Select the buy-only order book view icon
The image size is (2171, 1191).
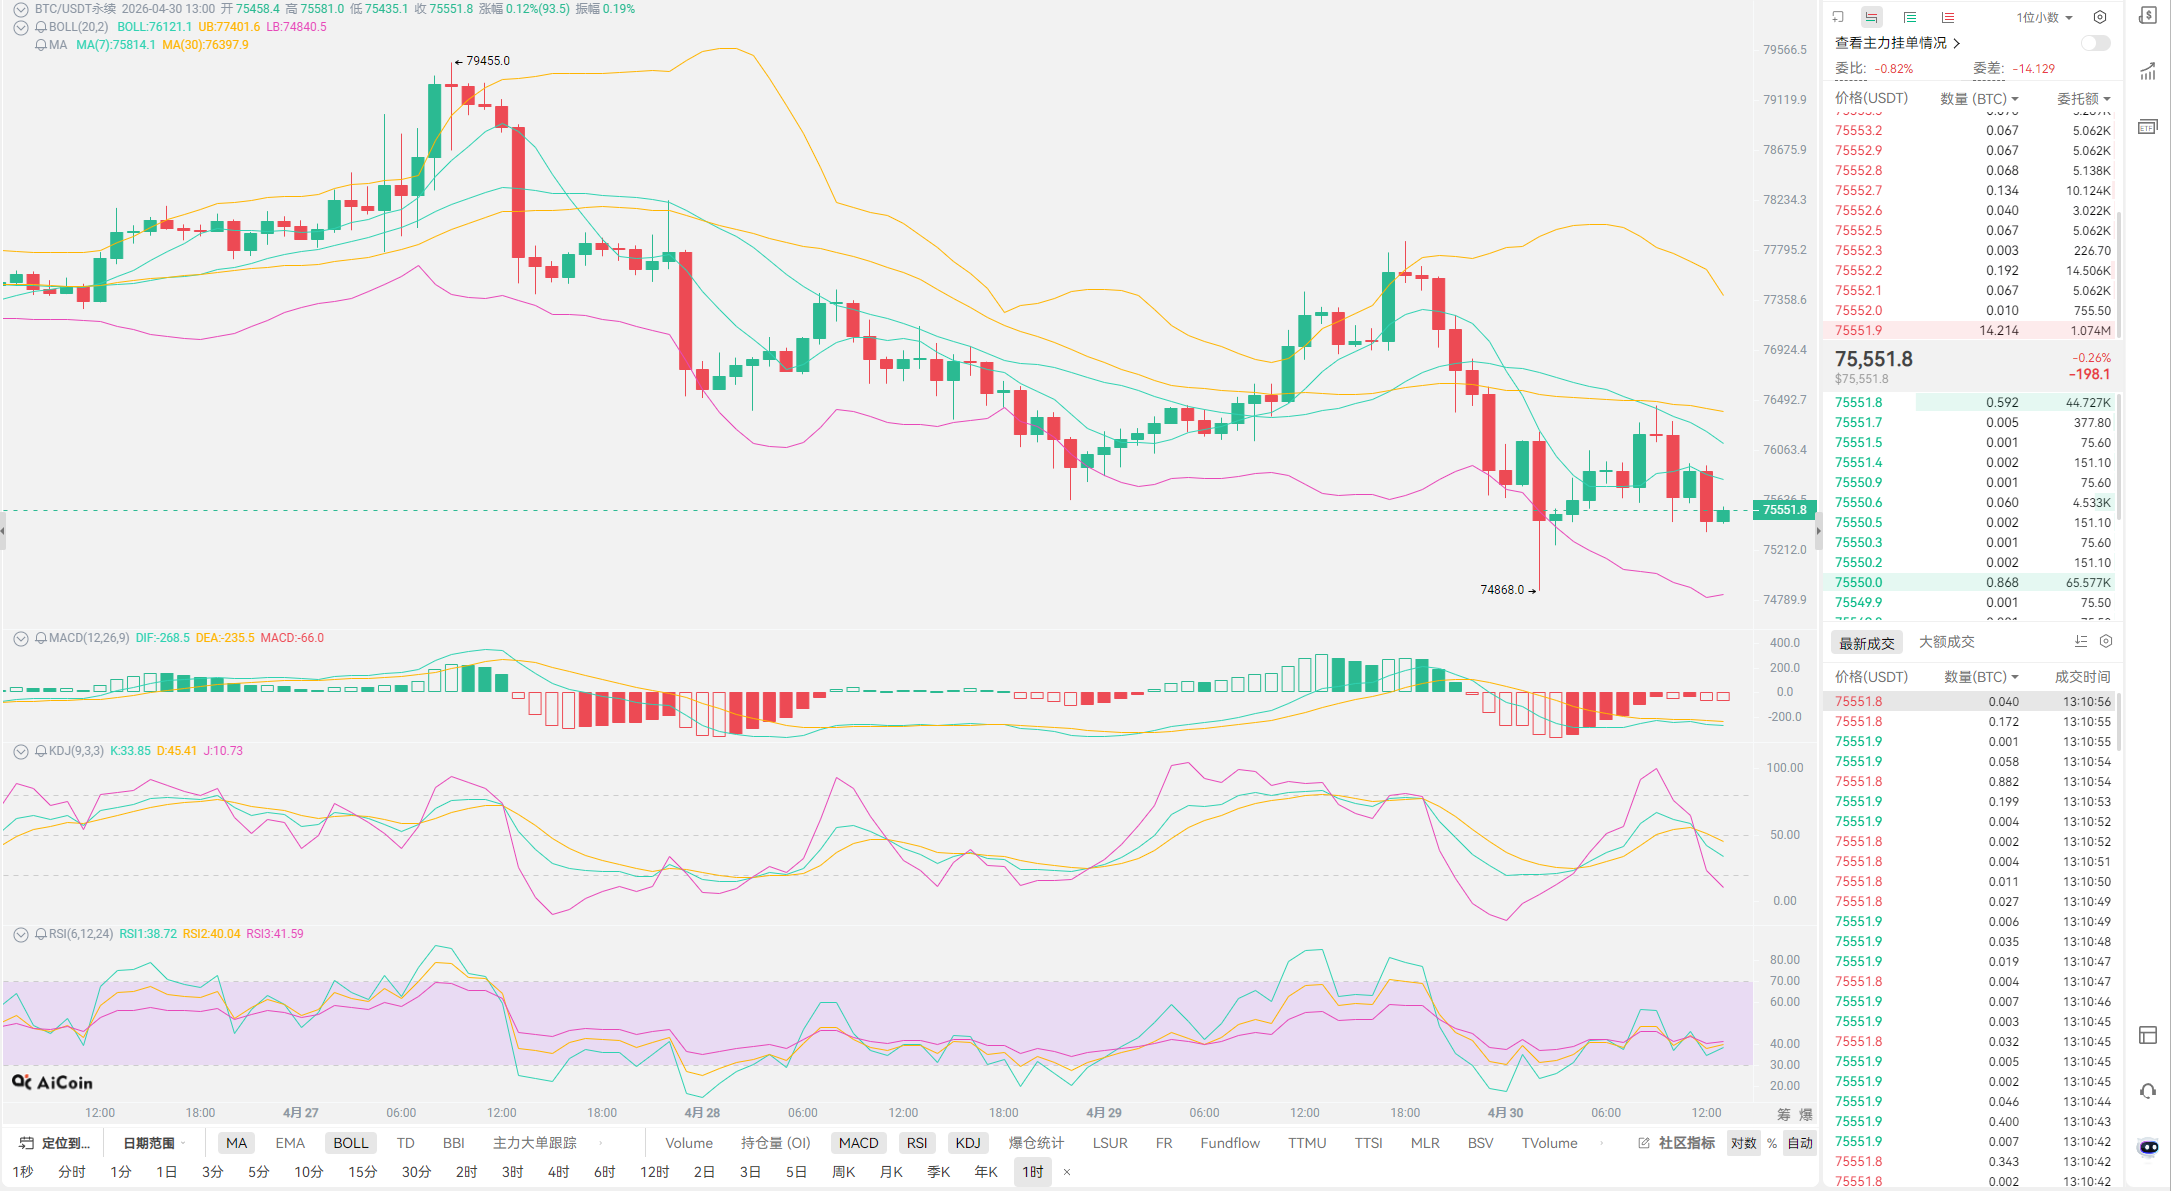coord(1909,17)
